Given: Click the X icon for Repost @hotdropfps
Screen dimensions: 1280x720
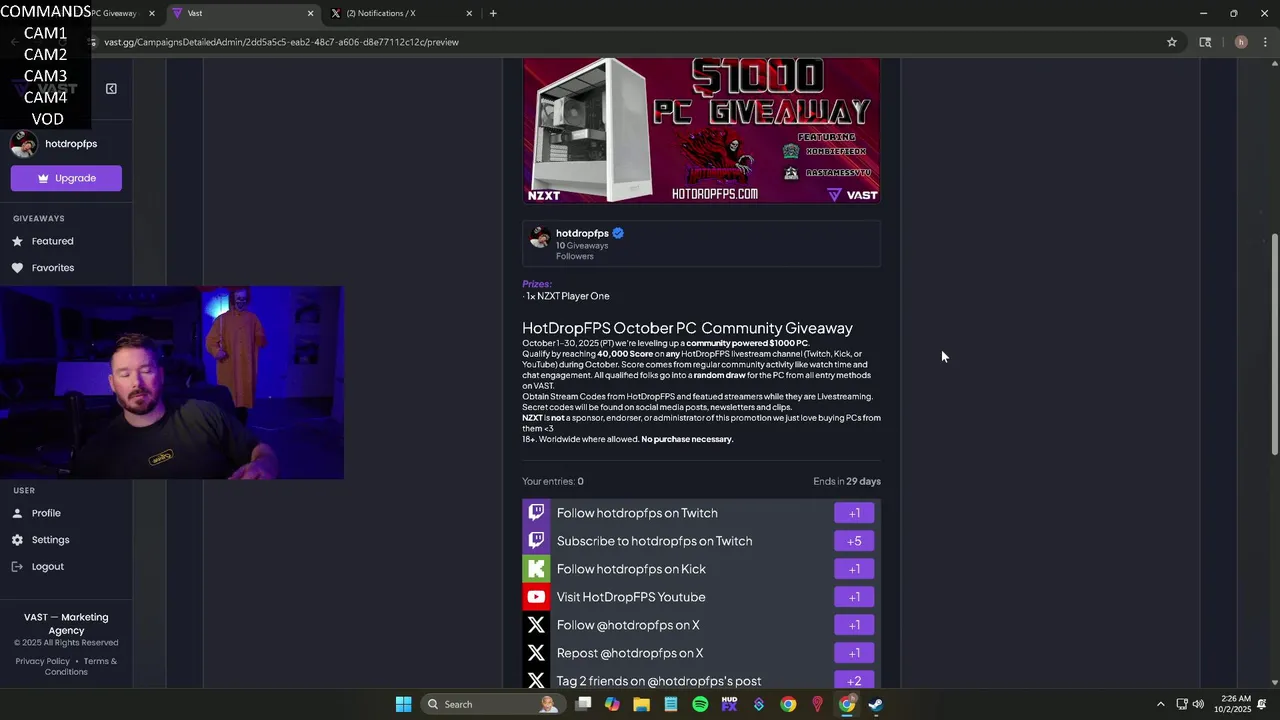Looking at the screenshot, I should 536,653.
